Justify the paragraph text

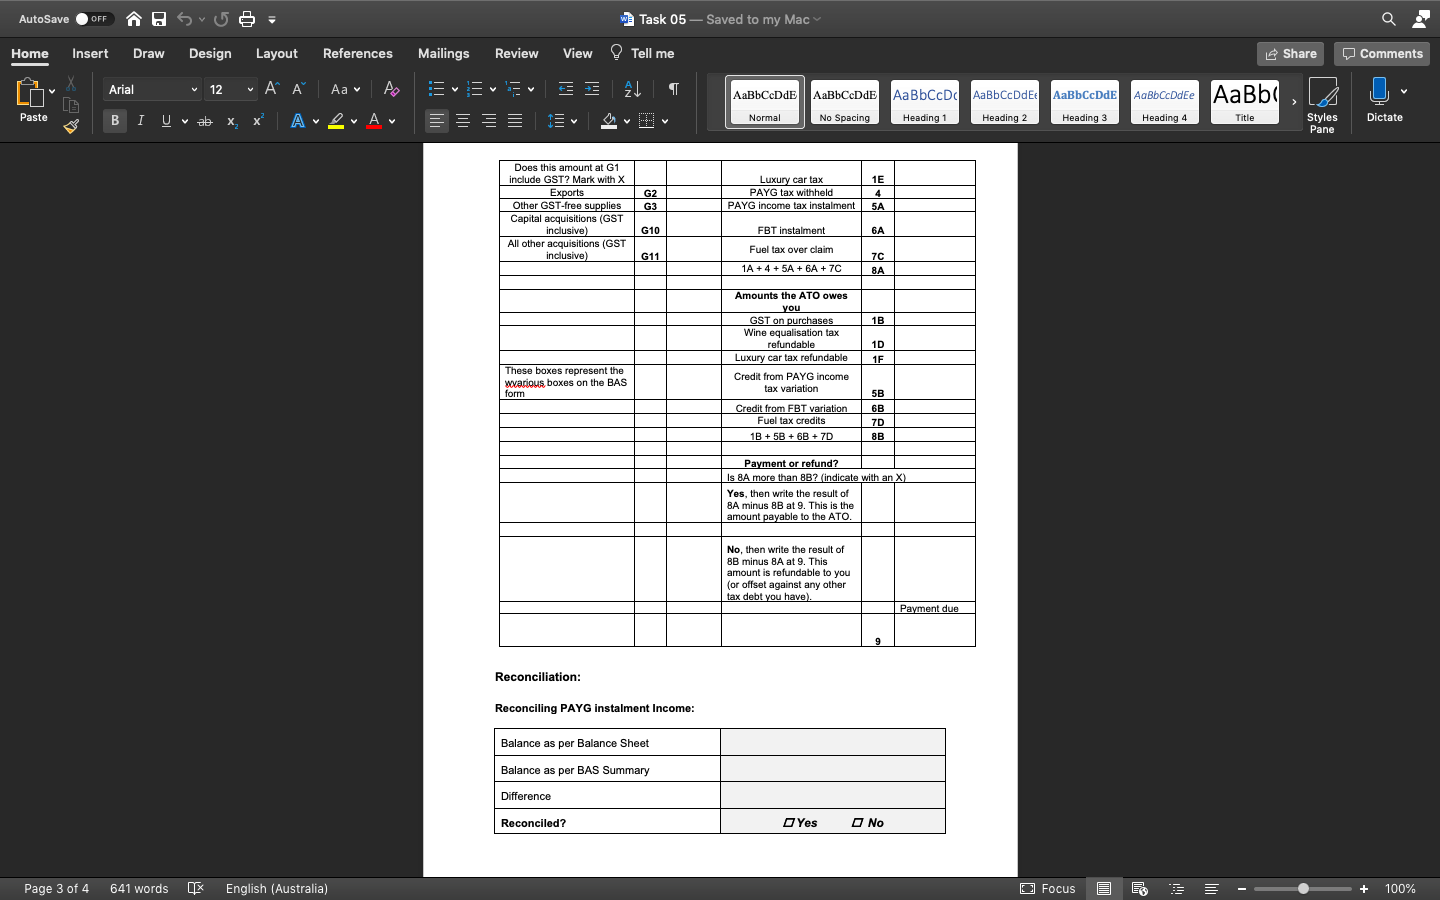point(515,121)
